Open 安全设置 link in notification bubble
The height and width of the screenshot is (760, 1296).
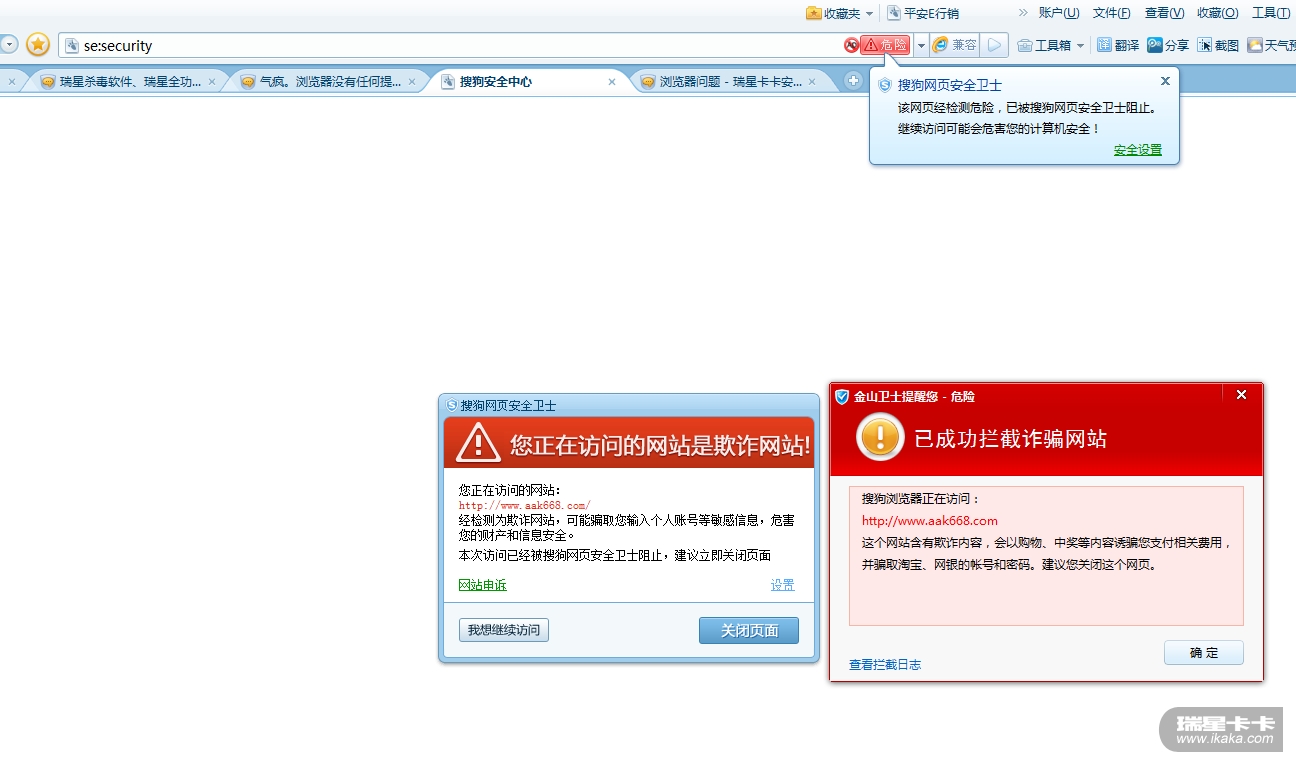pyautogui.click(x=1138, y=150)
